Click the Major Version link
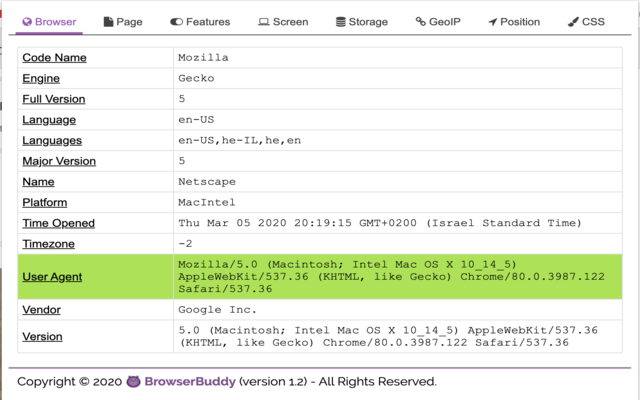 (59, 161)
